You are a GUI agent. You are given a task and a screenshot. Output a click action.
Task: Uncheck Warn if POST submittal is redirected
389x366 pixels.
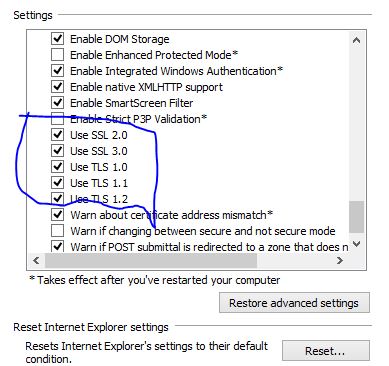(x=58, y=246)
